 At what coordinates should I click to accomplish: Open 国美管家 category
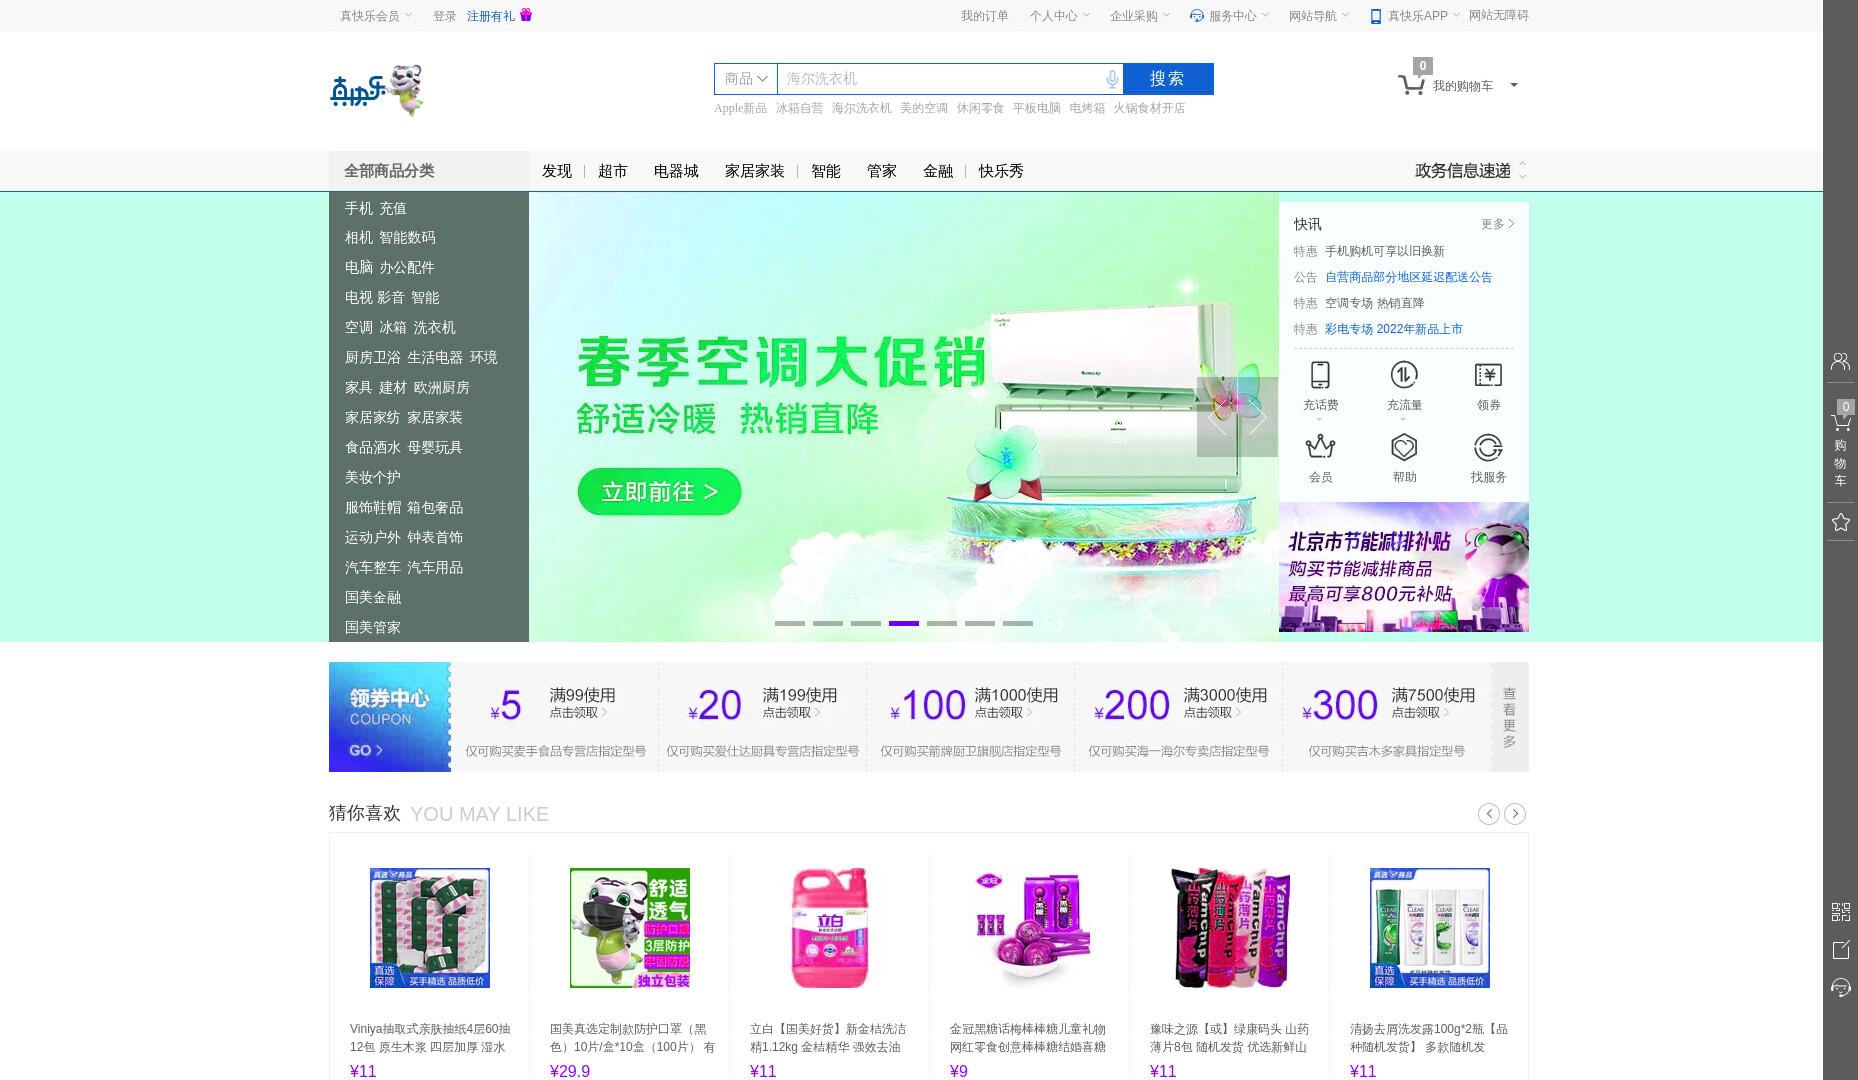[x=373, y=628]
